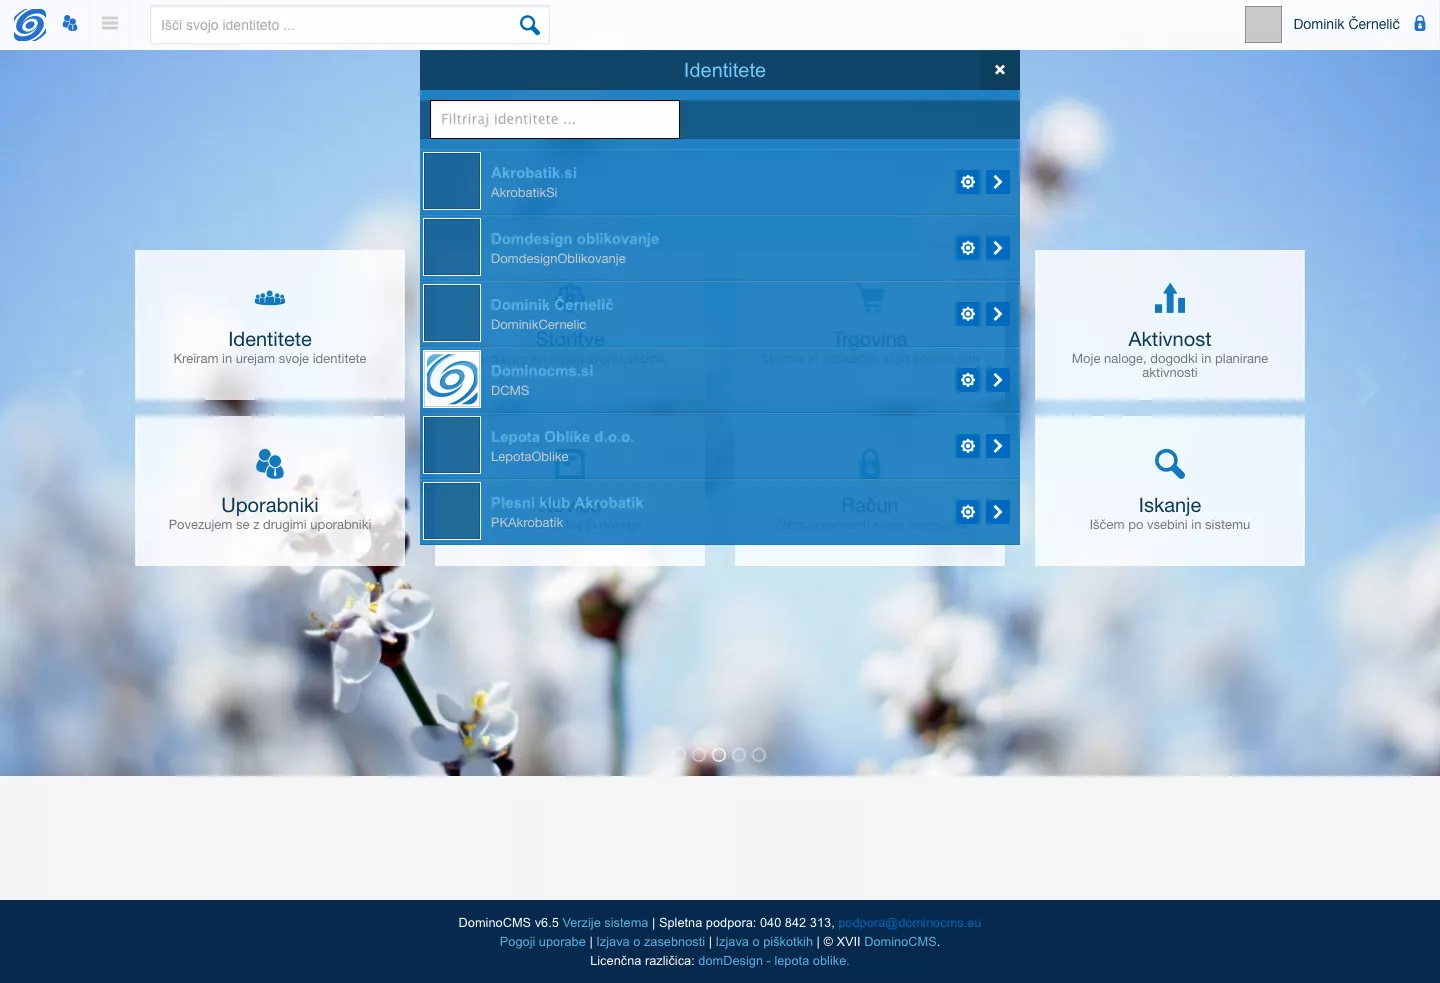Open Izjava o zasebnosti link
The width and height of the screenshot is (1440, 983).
pyautogui.click(x=650, y=942)
